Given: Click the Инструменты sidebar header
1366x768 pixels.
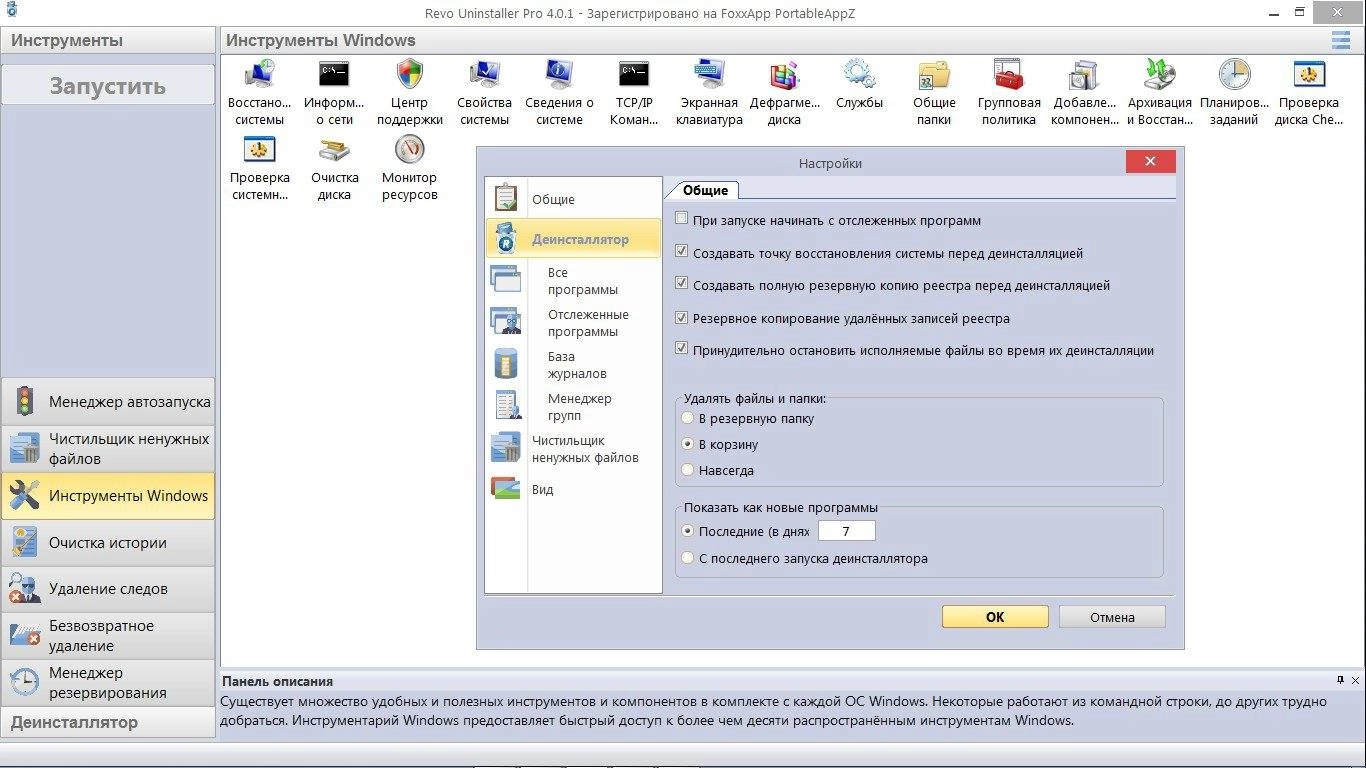Looking at the screenshot, I should (x=108, y=40).
